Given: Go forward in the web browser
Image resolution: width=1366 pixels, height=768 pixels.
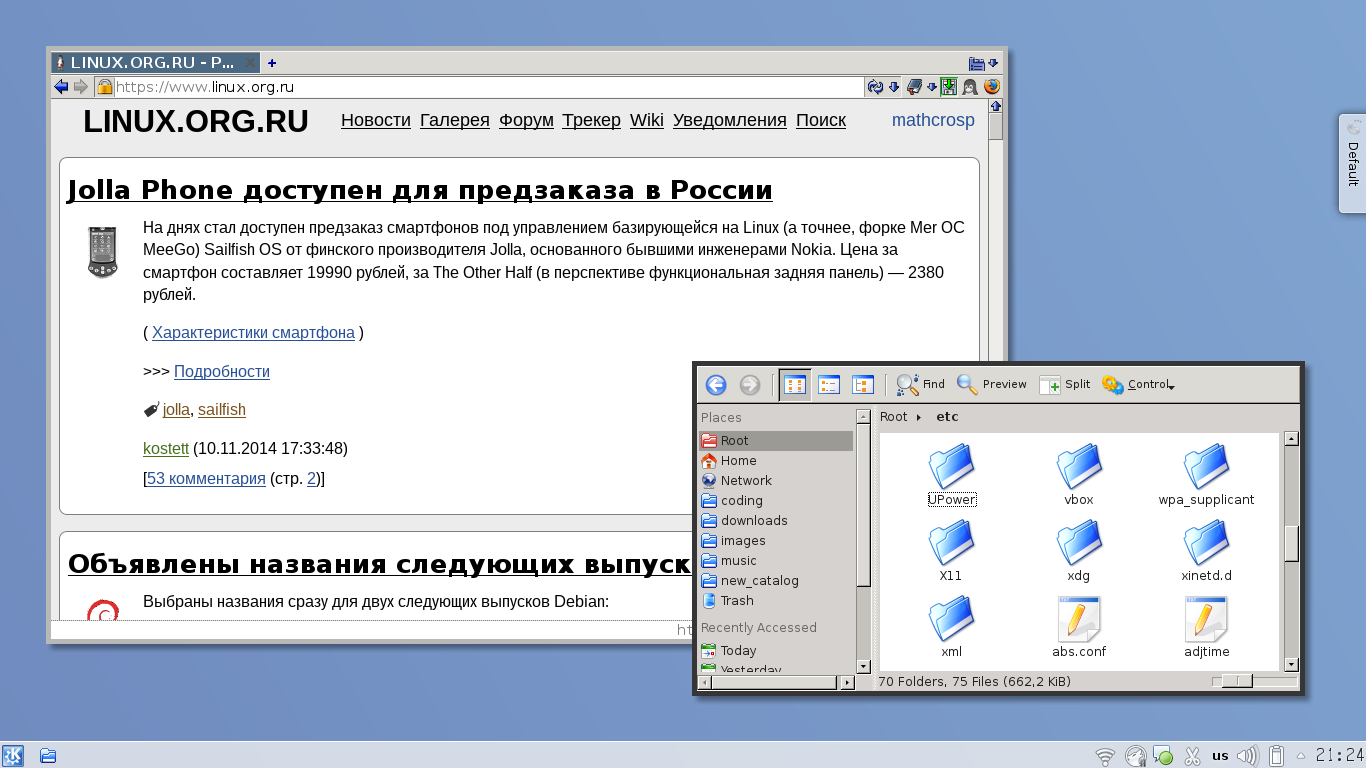Looking at the screenshot, I should [81, 87].
